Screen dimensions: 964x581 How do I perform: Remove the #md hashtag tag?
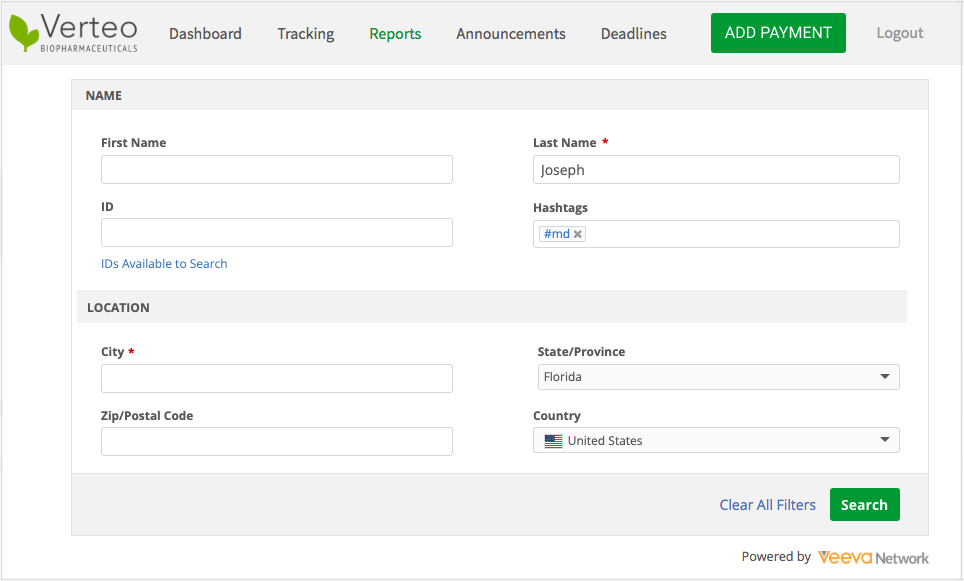pos(578,234)
